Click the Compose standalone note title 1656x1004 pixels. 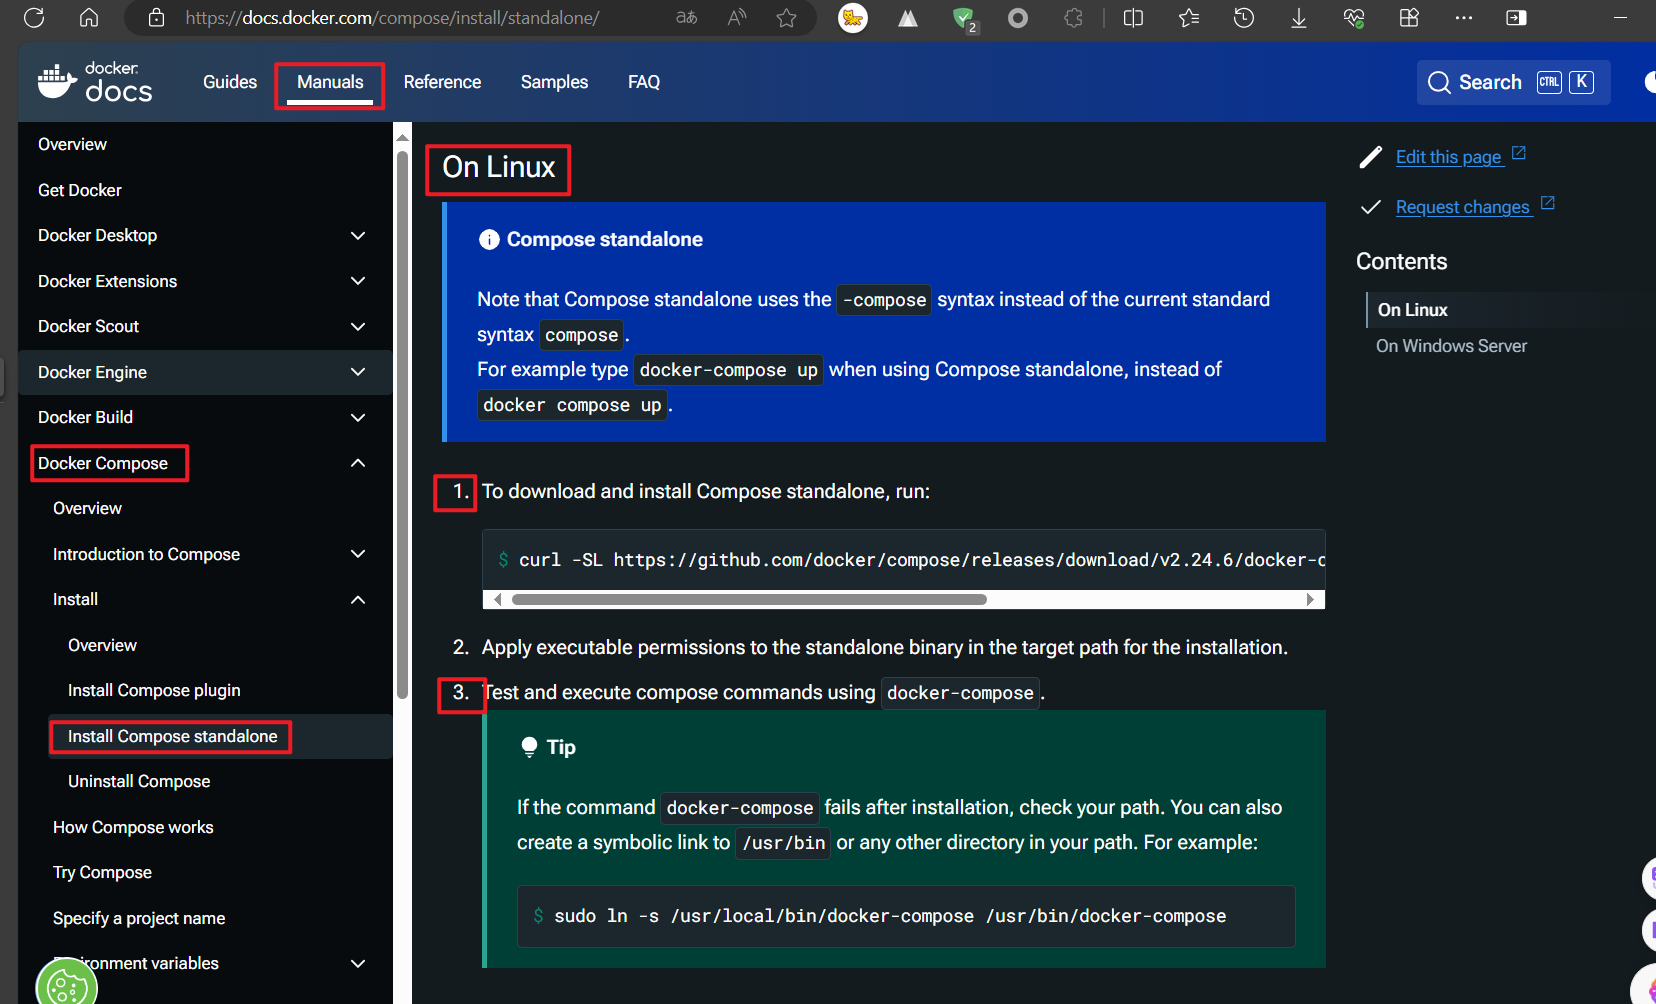click(604, 239)
